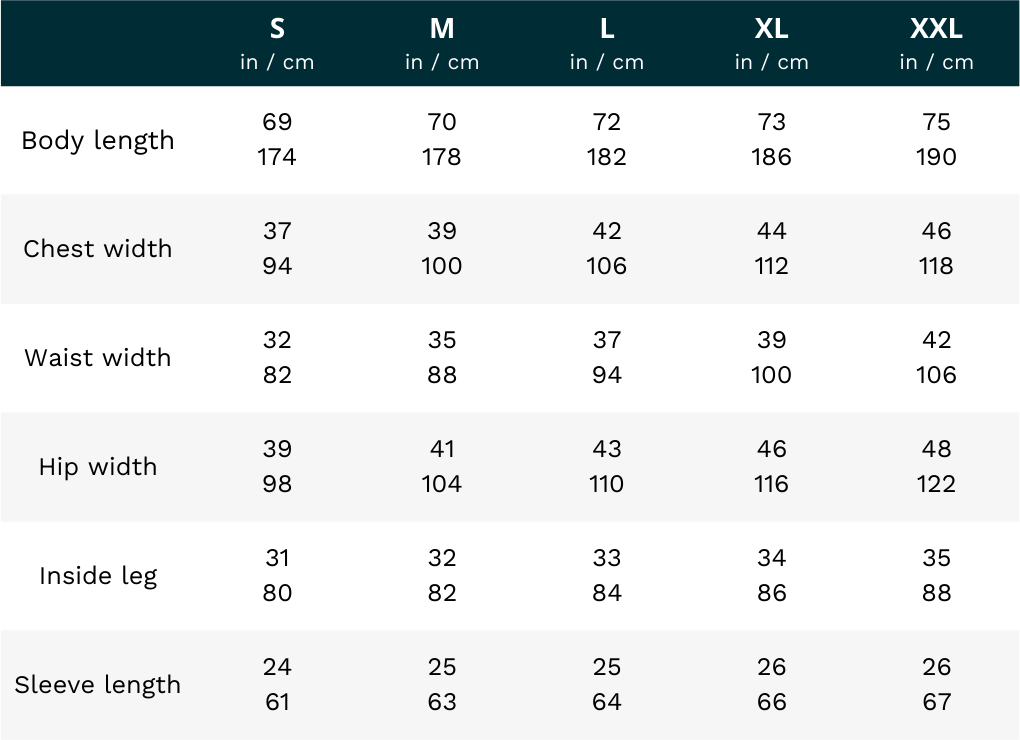This screenshot has height=740, width=1020.
Task: Click the L size column header
Action: (607, 30)
